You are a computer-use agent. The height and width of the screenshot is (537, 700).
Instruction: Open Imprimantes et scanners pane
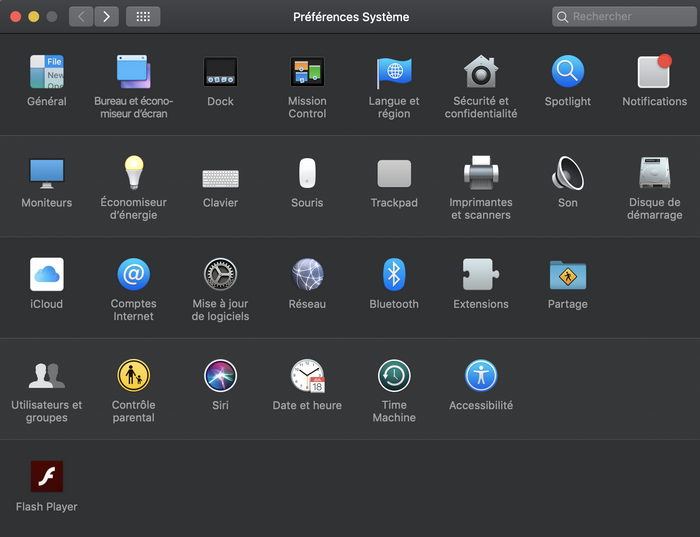point(481,173)
